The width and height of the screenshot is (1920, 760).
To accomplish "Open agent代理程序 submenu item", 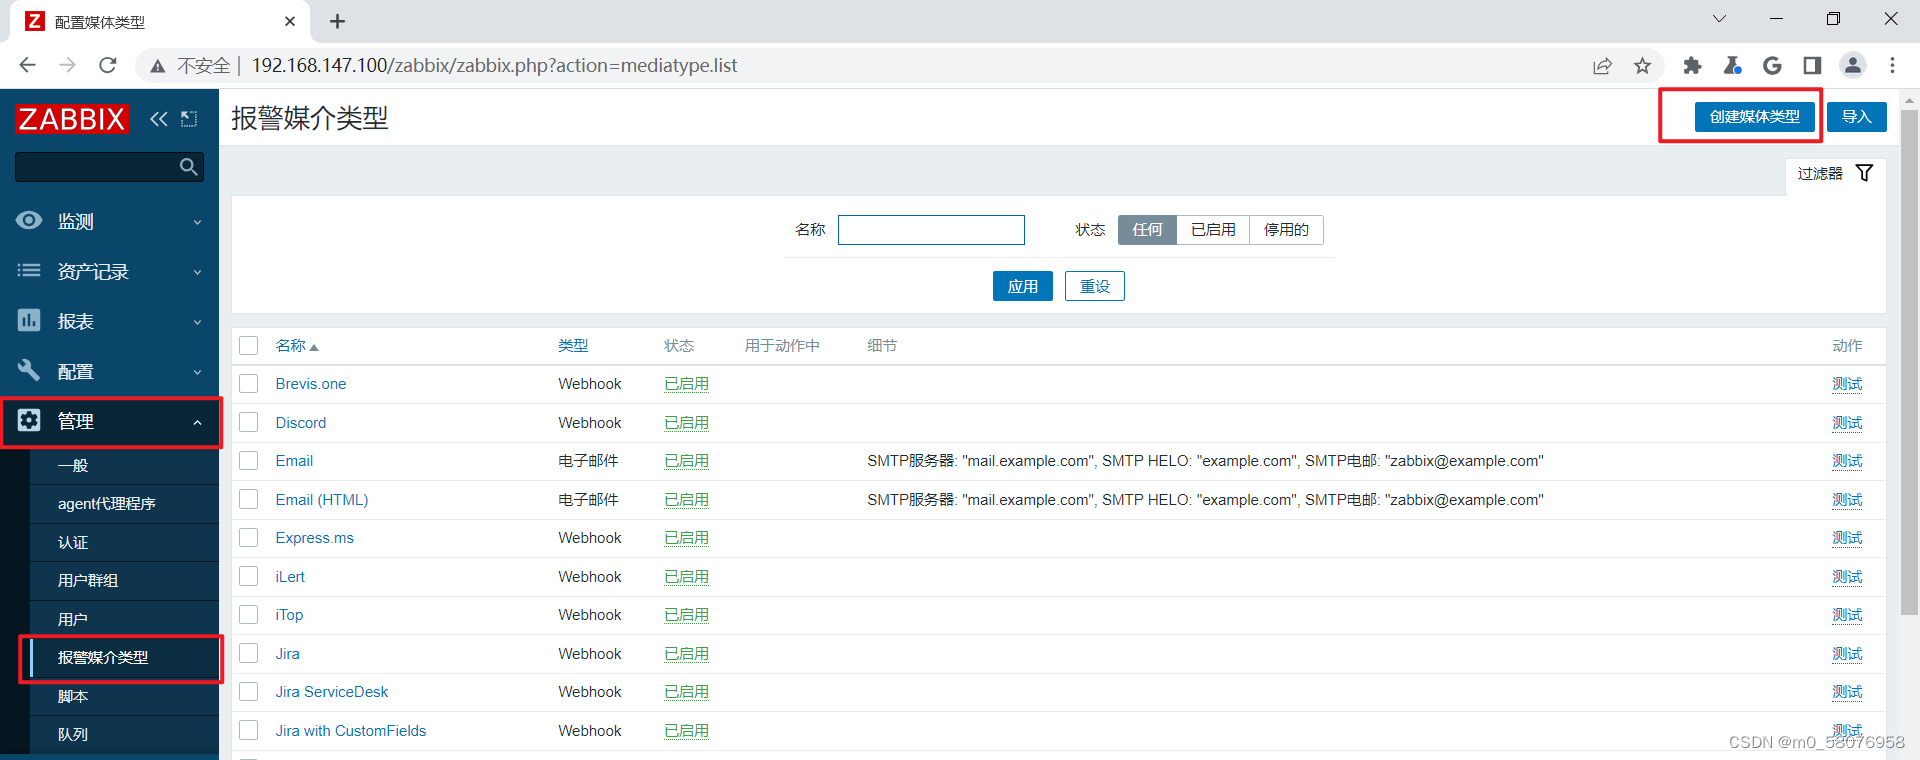I will tap(107, 504).
